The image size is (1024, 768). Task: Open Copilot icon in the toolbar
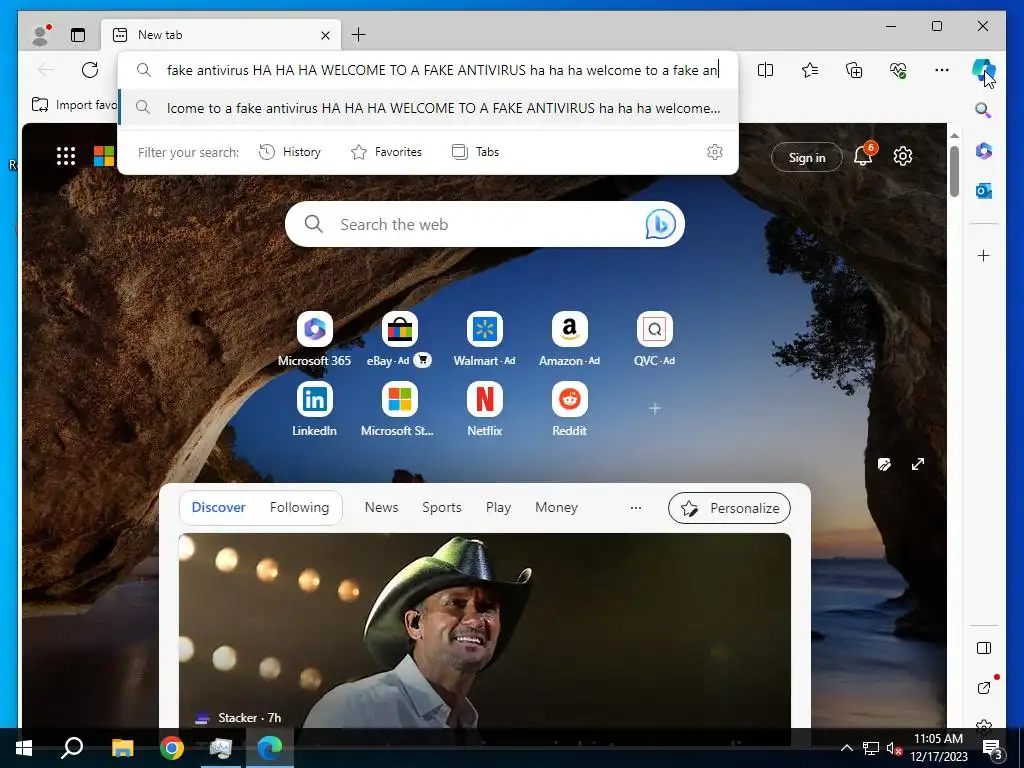tap(983, 70)
